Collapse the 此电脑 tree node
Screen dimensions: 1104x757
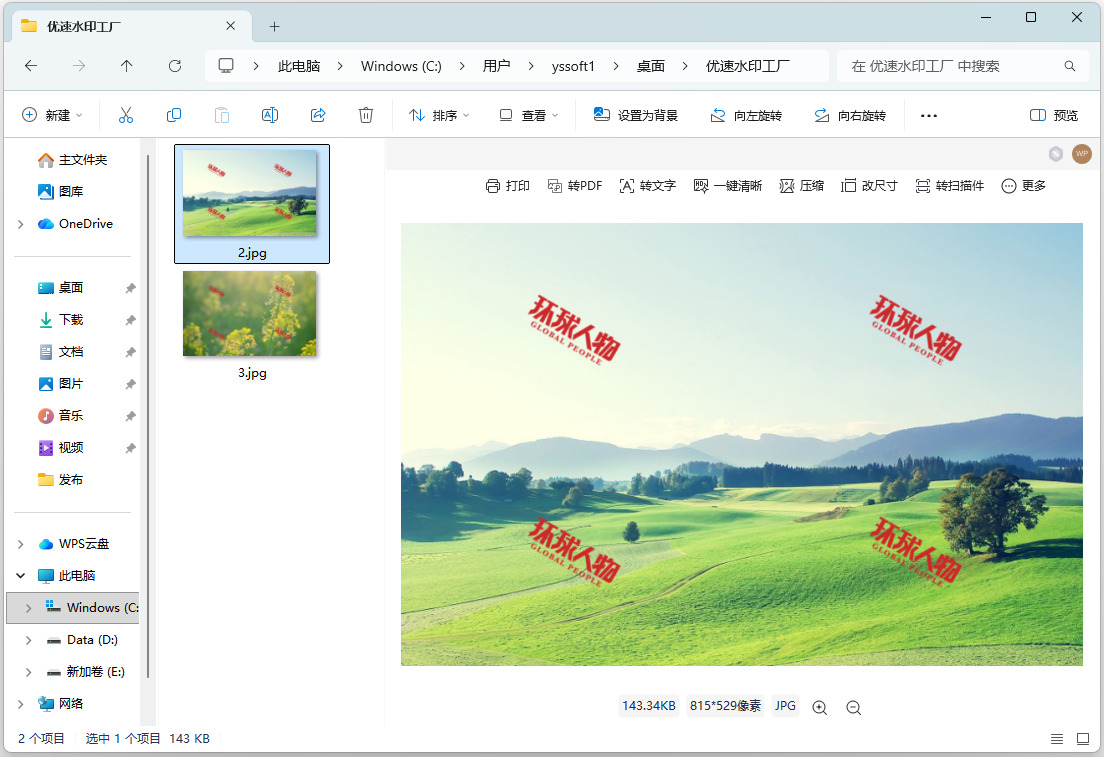[x=20, y=576]
